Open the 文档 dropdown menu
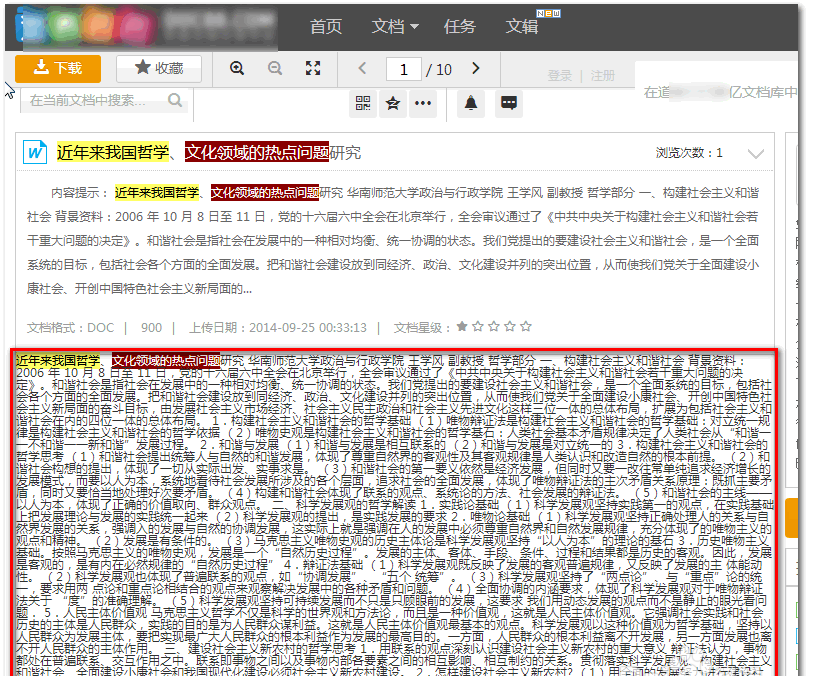This screenshot has width=817, height=676. pos(395,26)
